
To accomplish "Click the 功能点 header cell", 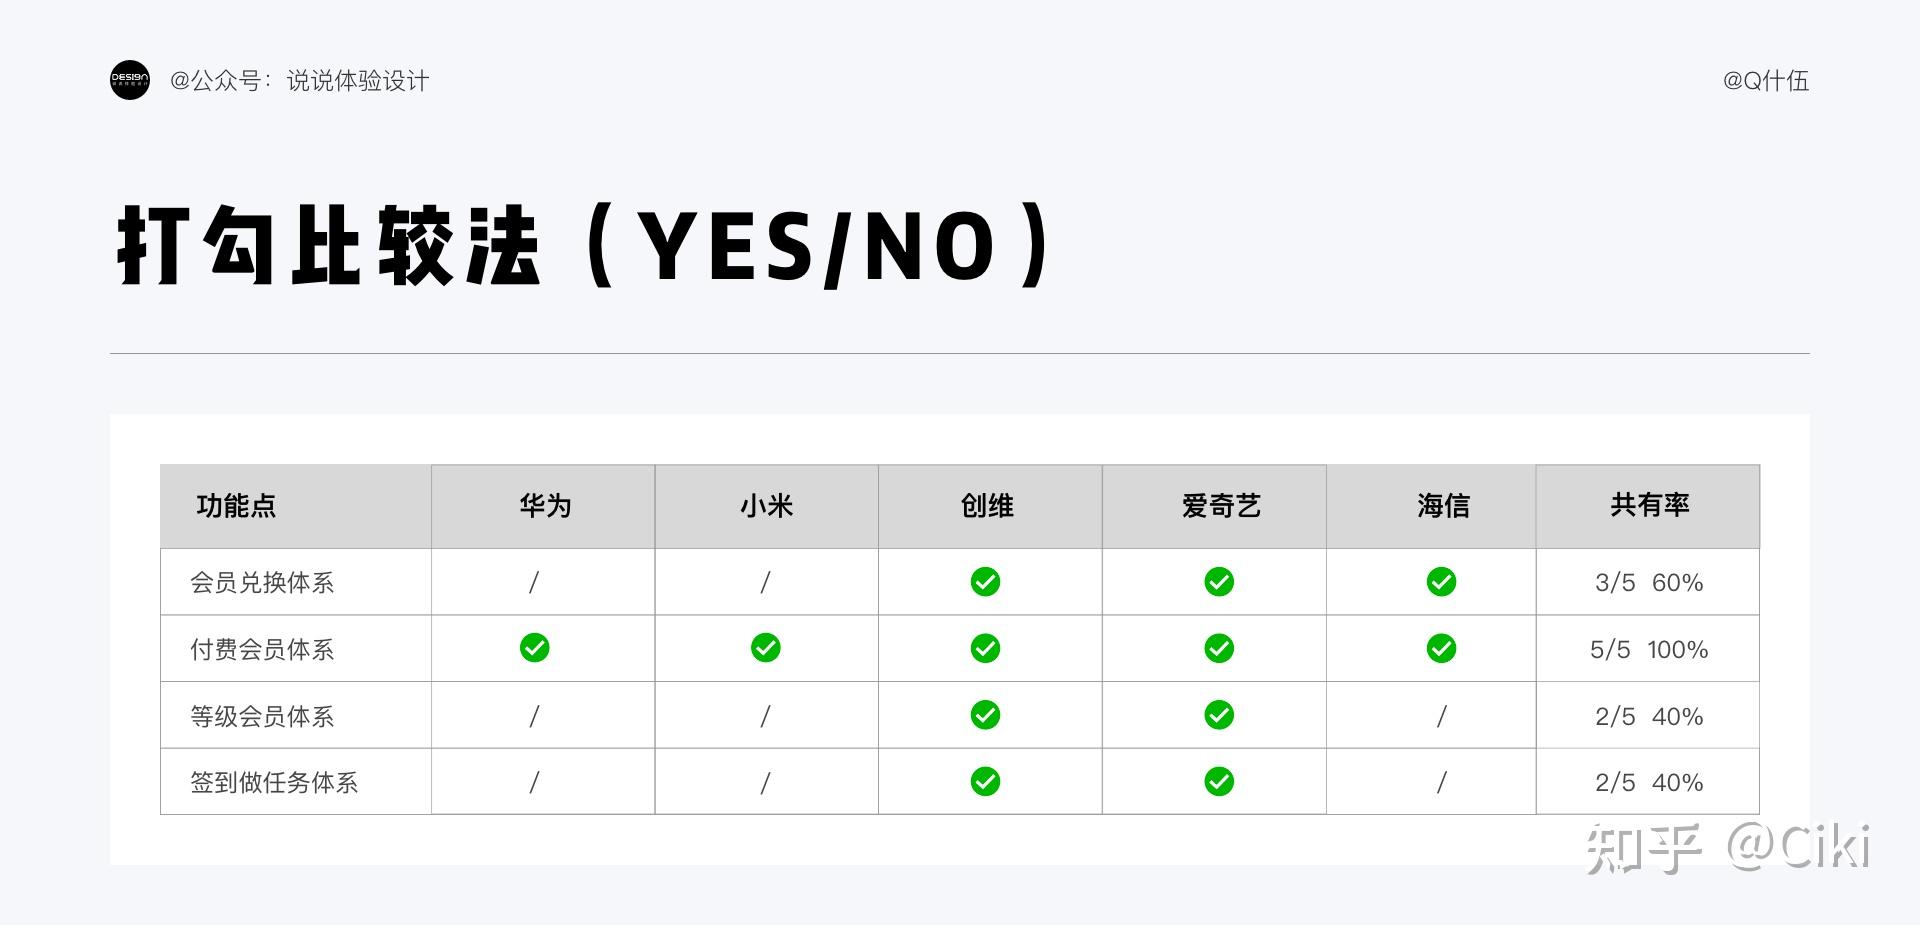I will [x=236, y=506].
